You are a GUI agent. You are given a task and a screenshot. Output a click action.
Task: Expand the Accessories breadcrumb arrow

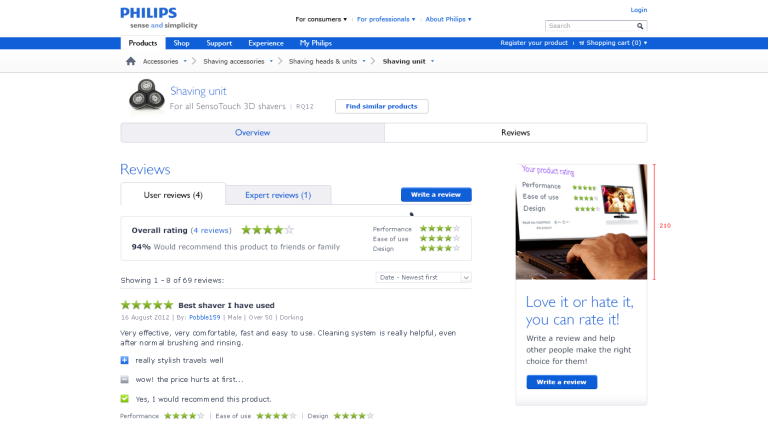[185, 61]
